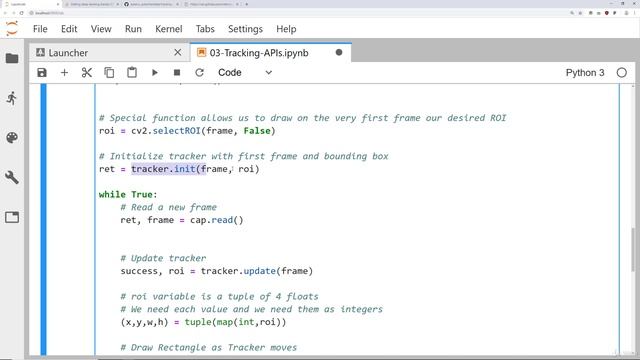
Task: Open the File menu
Action: [x=40, y=29]
